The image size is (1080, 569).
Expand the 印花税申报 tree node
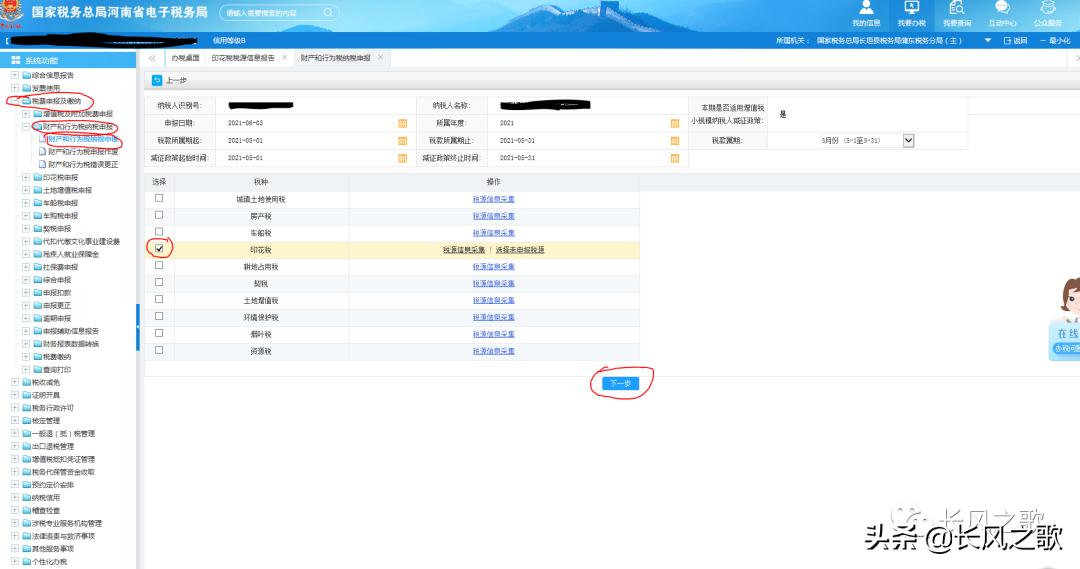(x=26, y=178)
